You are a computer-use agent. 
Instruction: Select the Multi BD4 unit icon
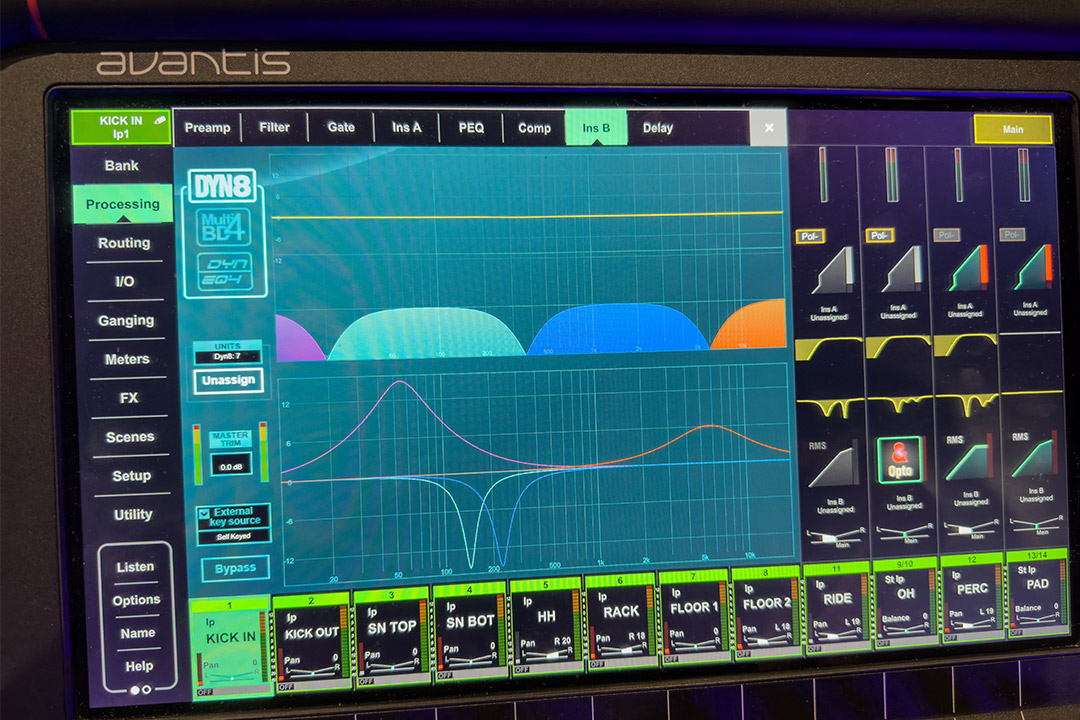pos(223,227)
